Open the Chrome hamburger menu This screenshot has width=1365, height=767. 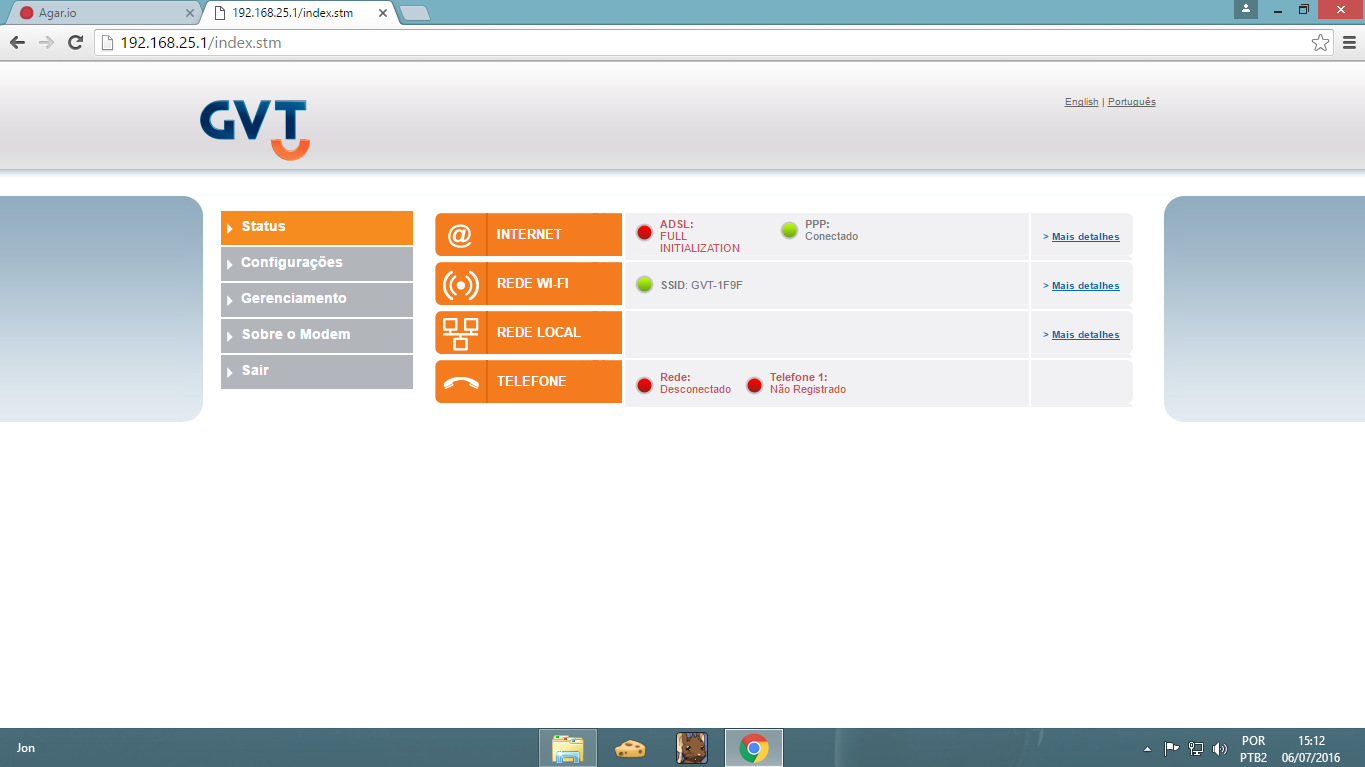click(1349, 42)
